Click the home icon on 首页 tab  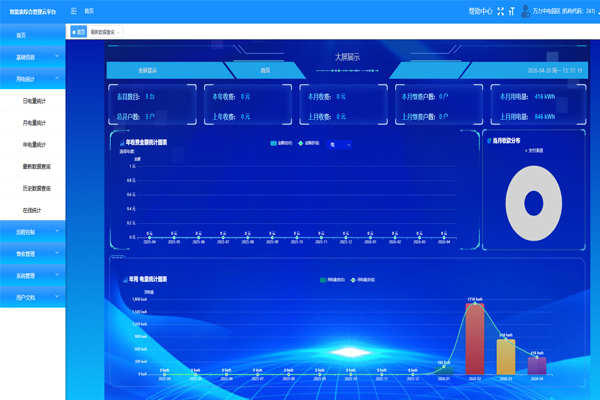[x=75, y=32]
